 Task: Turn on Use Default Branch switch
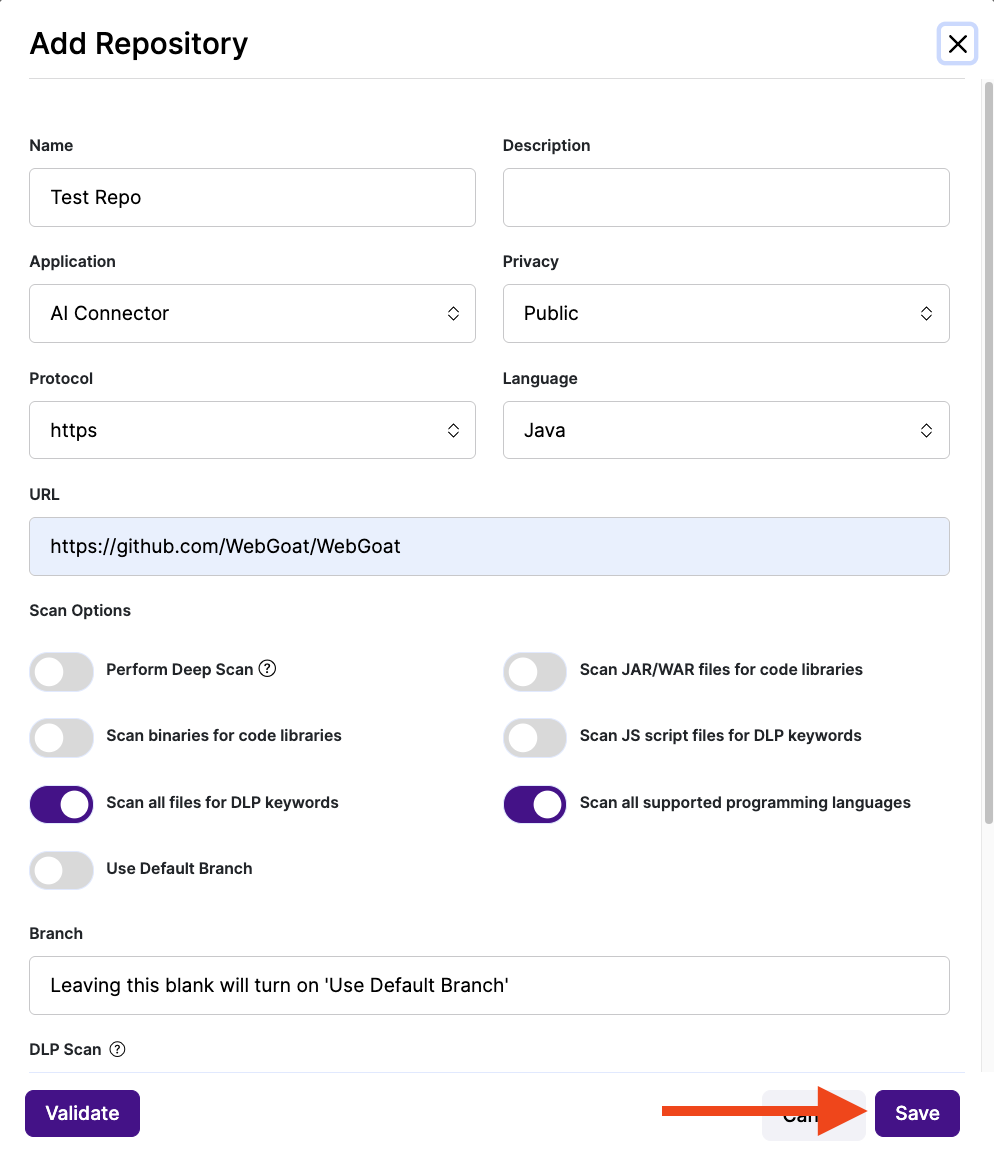[62, 870]
